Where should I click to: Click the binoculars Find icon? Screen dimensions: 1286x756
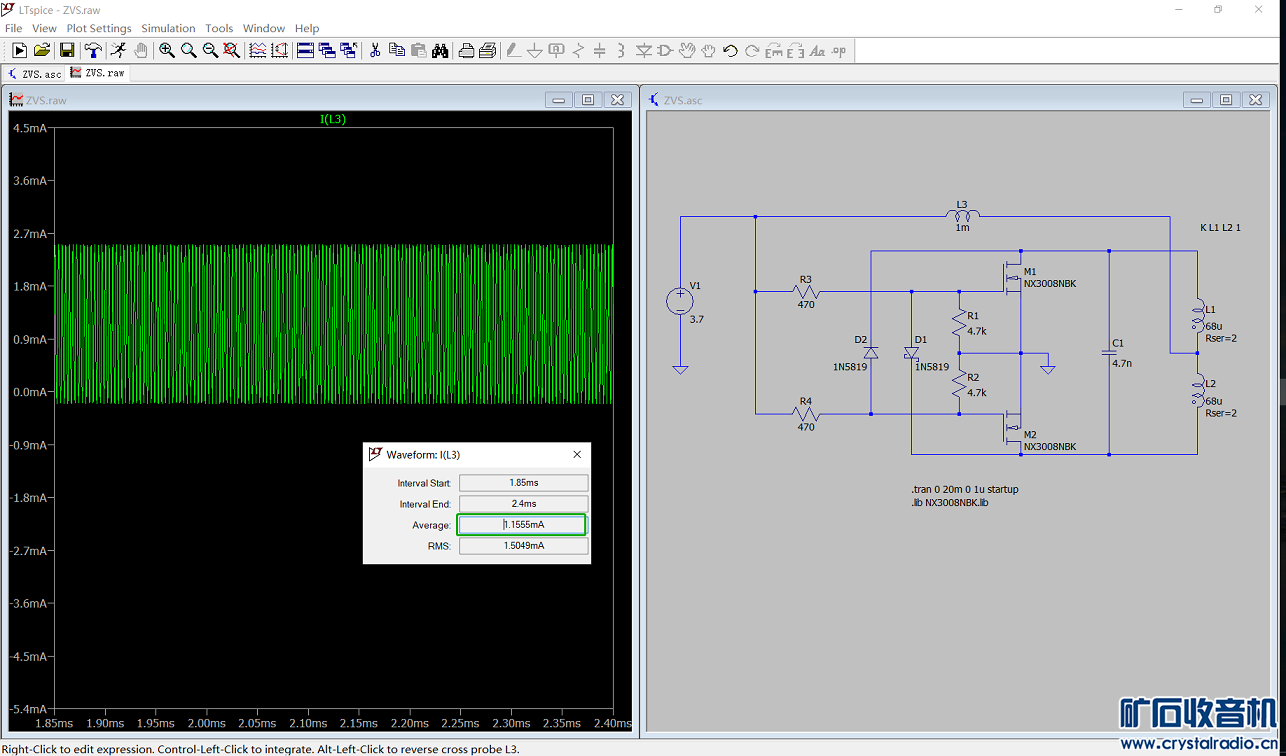click(440, 50)
